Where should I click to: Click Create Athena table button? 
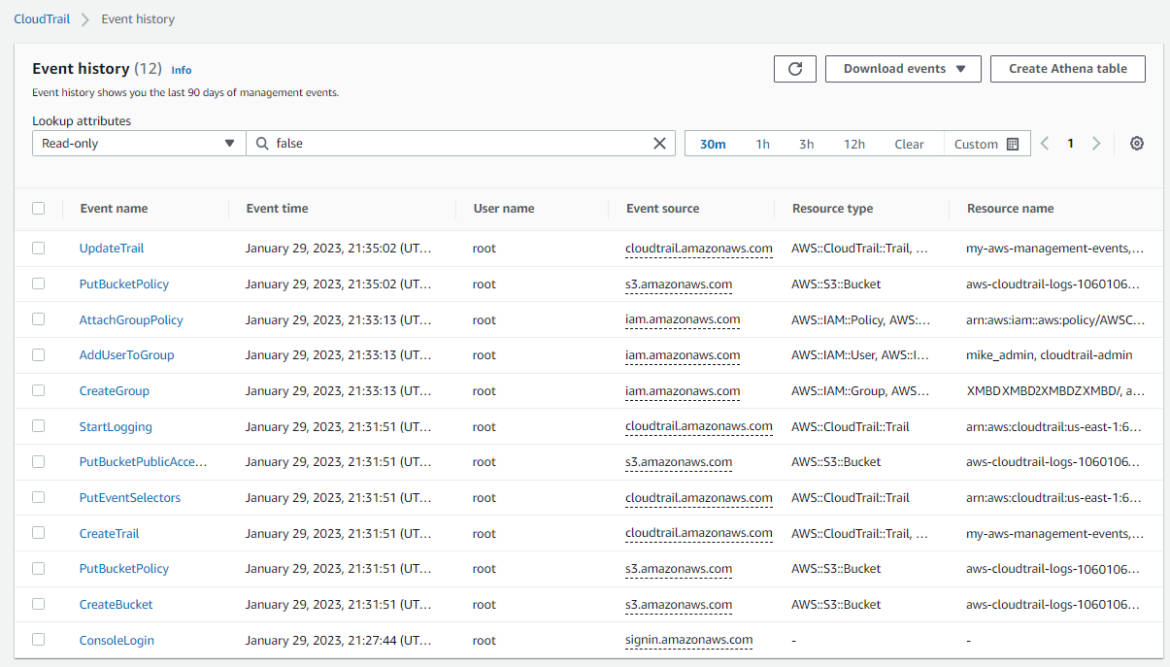(x=1068, y=69)
